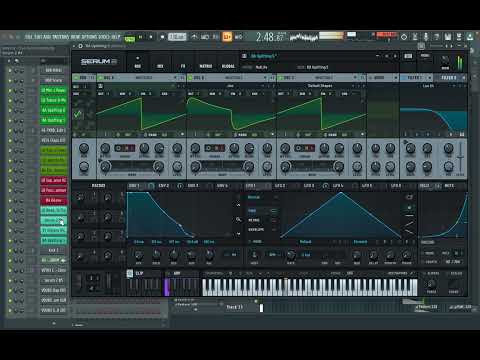Open the LFO Normal mode dropdown
The height and width of the screenshot is (360, 480).
(x=263, y=197)
